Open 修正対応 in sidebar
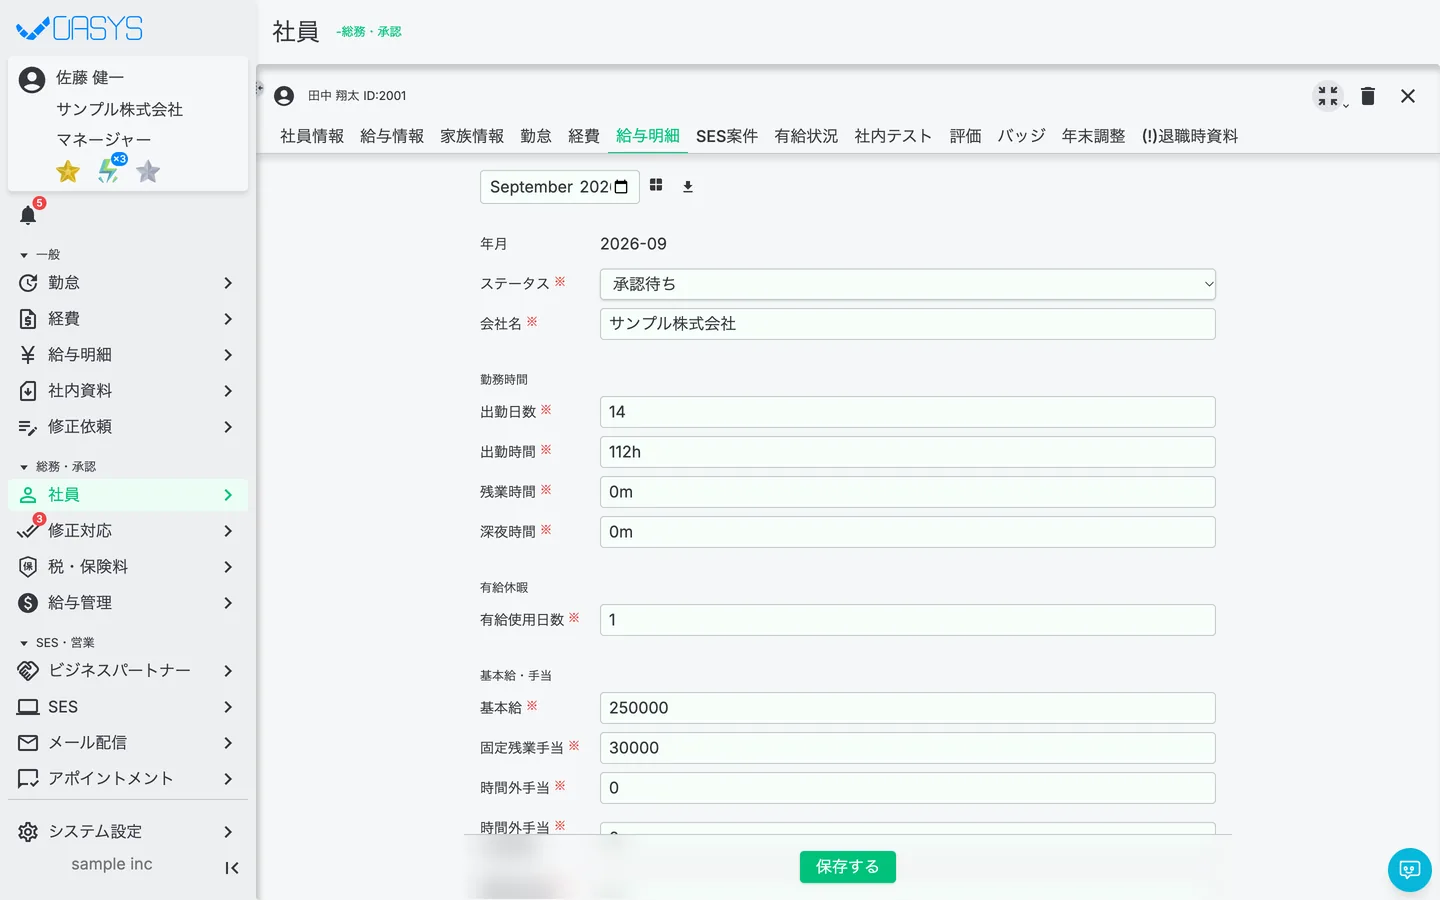1440x900 pixels. [x=128, y=531]
